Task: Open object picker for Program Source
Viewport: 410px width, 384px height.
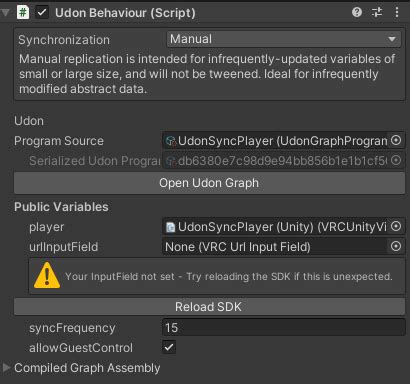Action: 396,140
